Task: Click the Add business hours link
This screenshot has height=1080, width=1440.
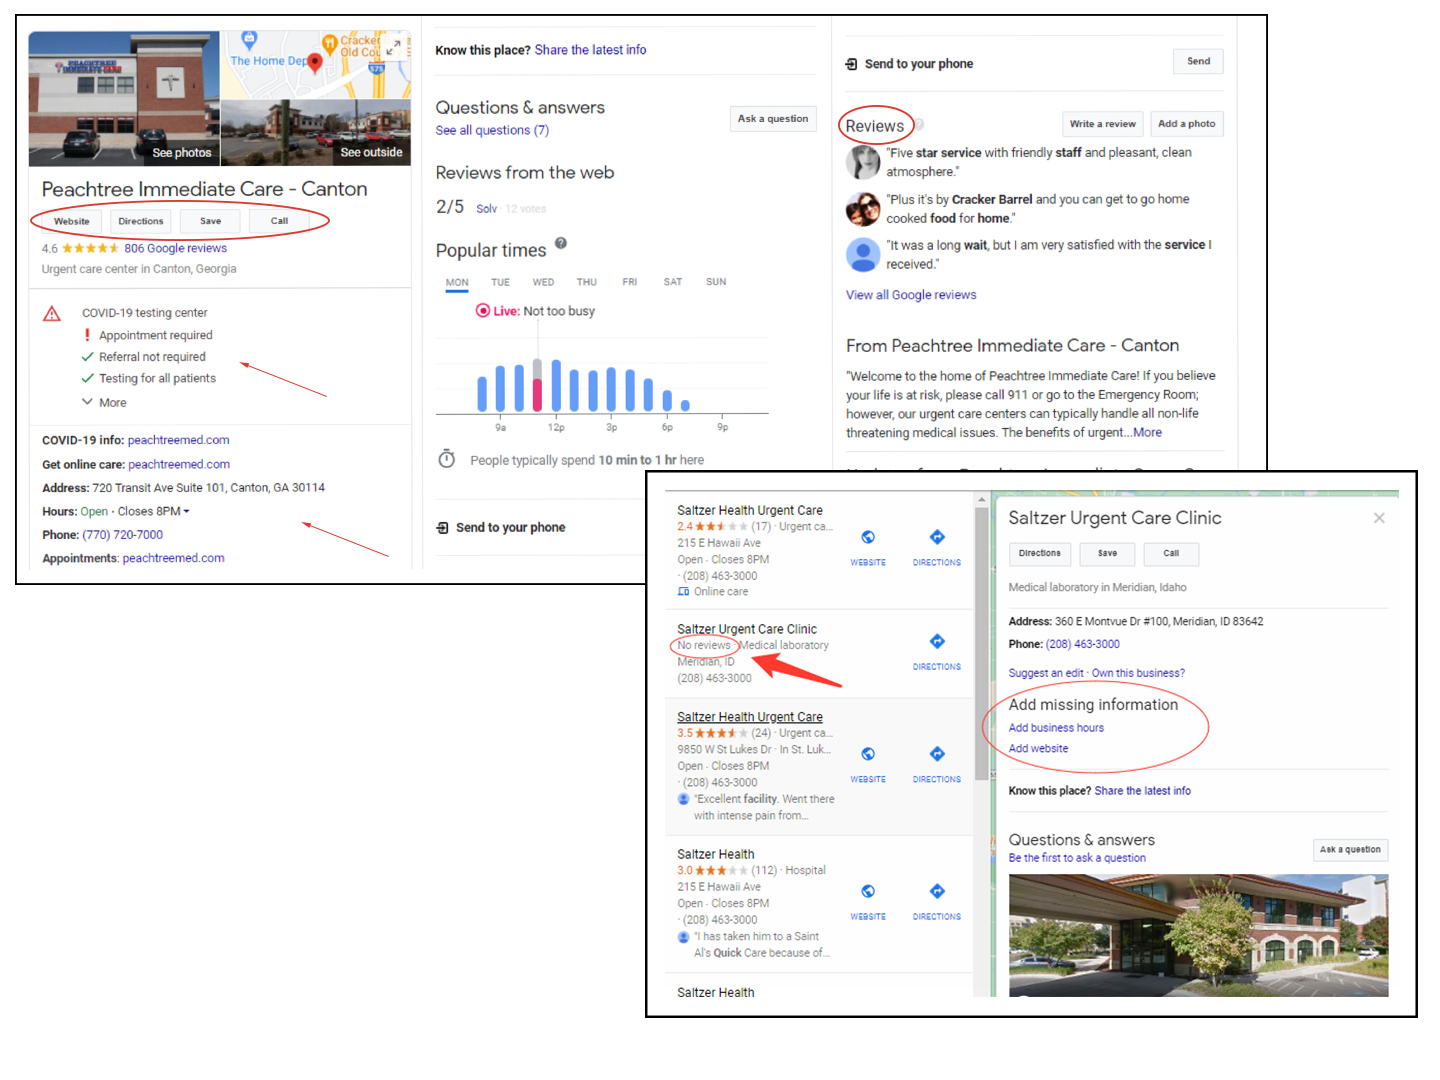Action: [1056, 728]
